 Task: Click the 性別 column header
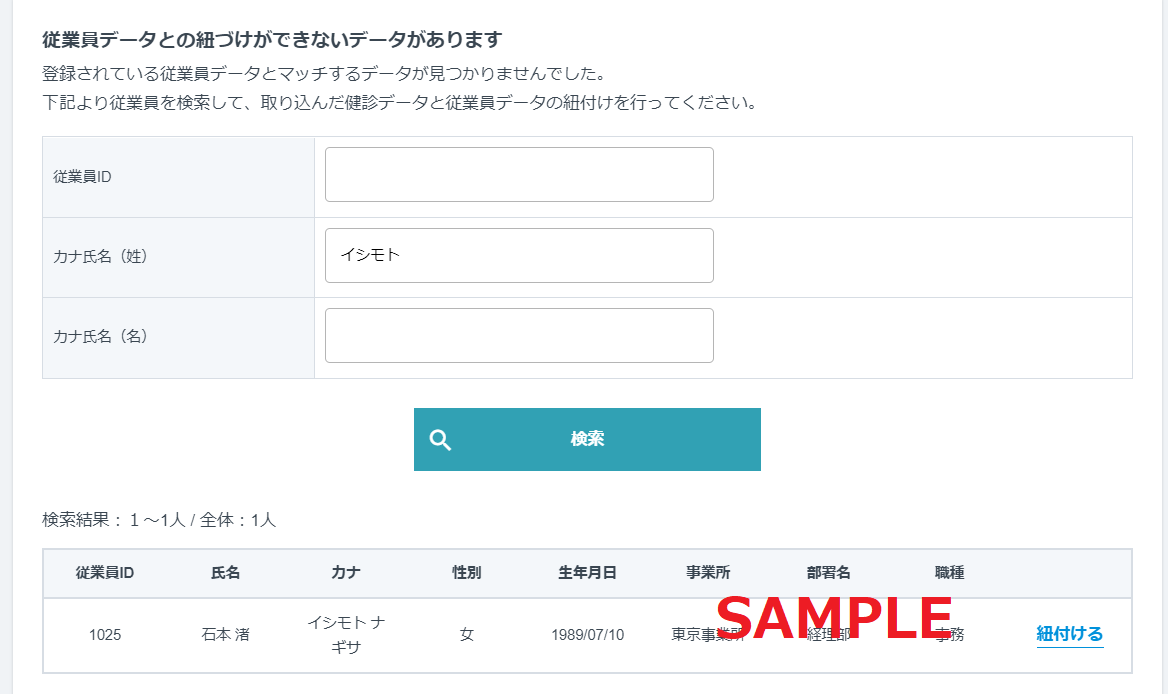[x=467, y=573]
